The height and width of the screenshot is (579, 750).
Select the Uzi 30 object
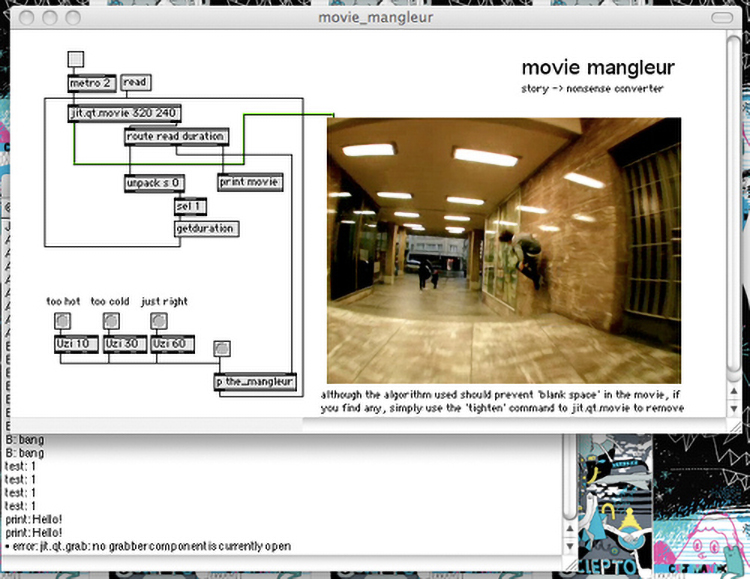124,344
